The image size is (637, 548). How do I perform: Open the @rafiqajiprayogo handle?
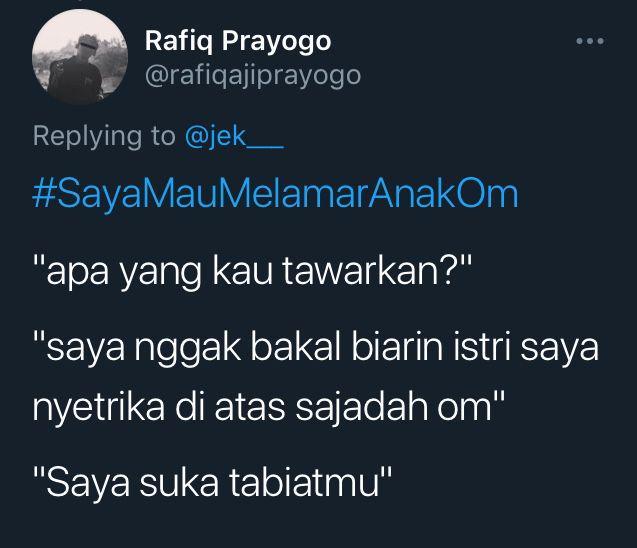tap(253, 76)
